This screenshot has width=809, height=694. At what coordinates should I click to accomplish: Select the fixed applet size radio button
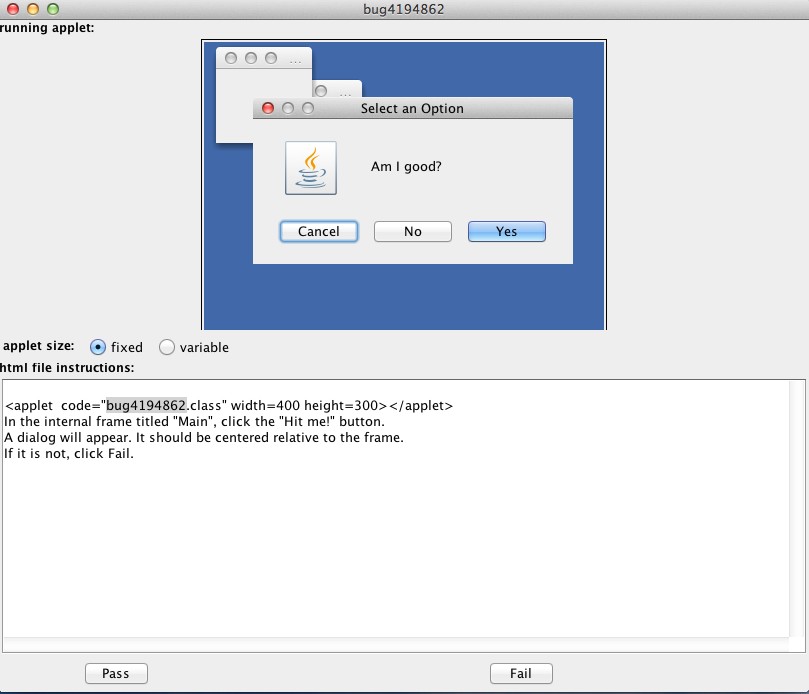coord(98,347)
